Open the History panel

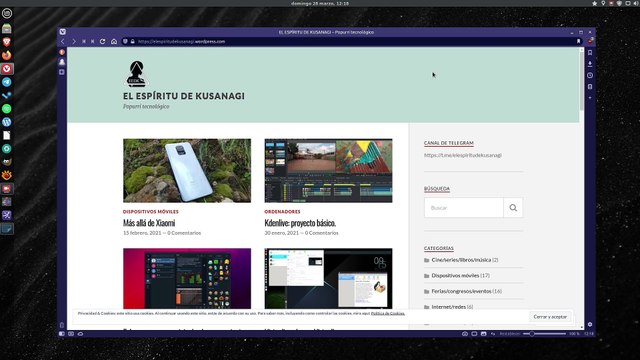pos(590,76)
